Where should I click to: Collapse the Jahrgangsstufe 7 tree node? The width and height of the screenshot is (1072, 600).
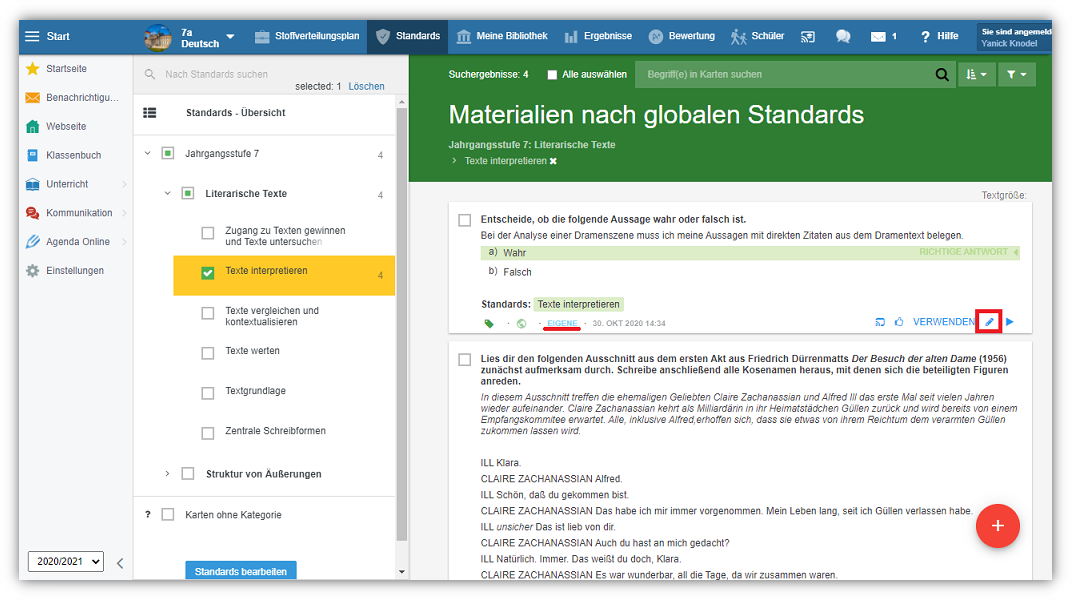(x=148, y=154)
